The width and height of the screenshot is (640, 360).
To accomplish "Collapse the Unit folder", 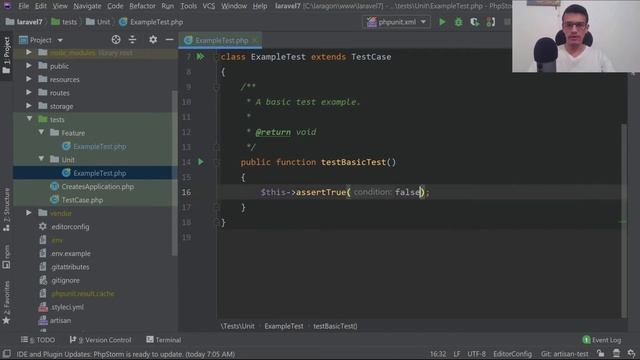I will pos(41,159).
